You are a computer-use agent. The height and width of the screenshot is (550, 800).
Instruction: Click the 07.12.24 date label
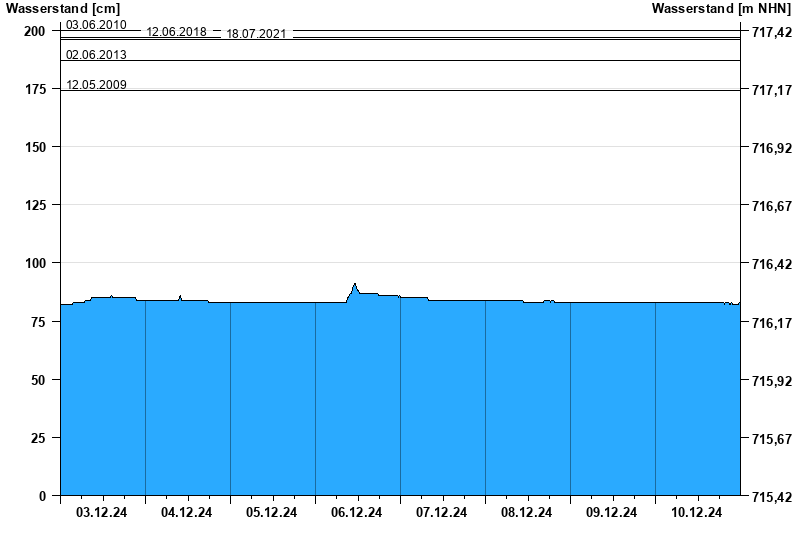[442, 513]
